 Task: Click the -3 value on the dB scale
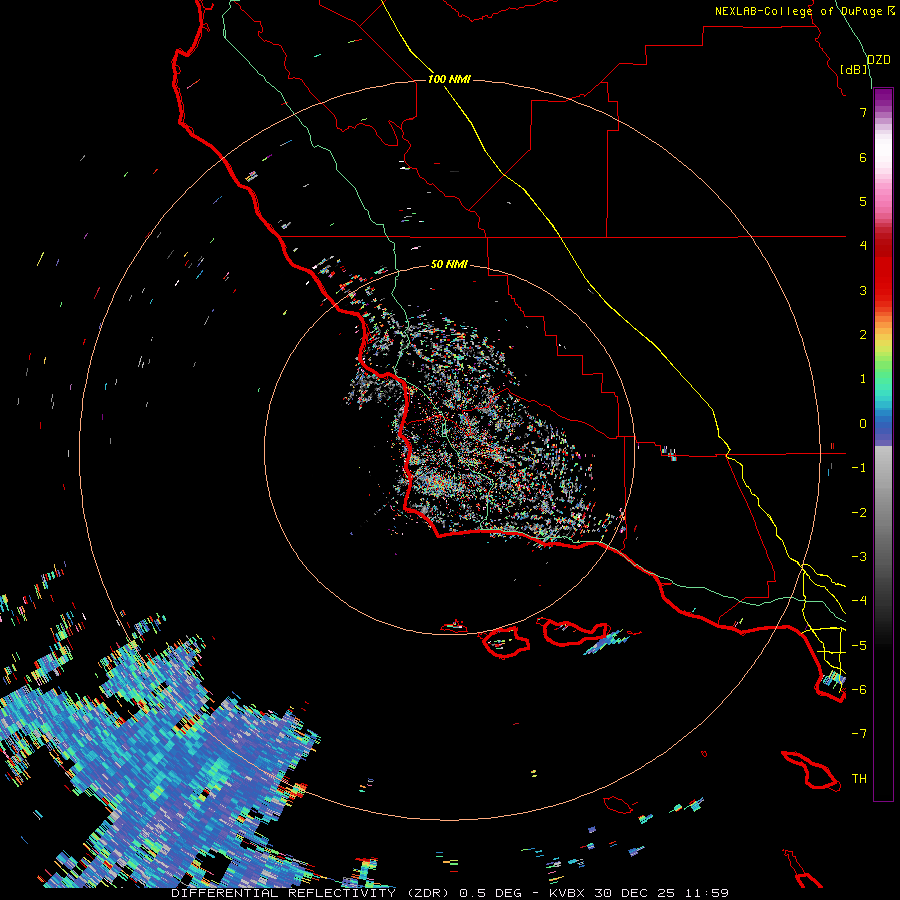click(x=859, y=557)
